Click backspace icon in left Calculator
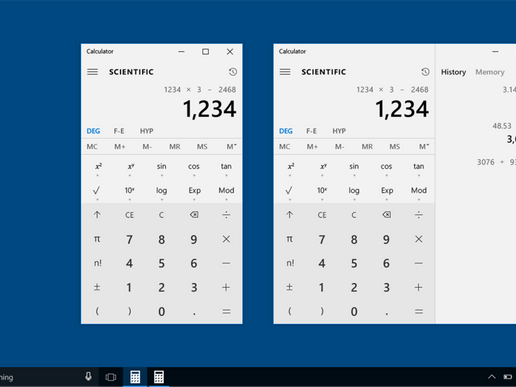Image resolution: width=516 pixels, height=387 pixels. click(194, 215)
